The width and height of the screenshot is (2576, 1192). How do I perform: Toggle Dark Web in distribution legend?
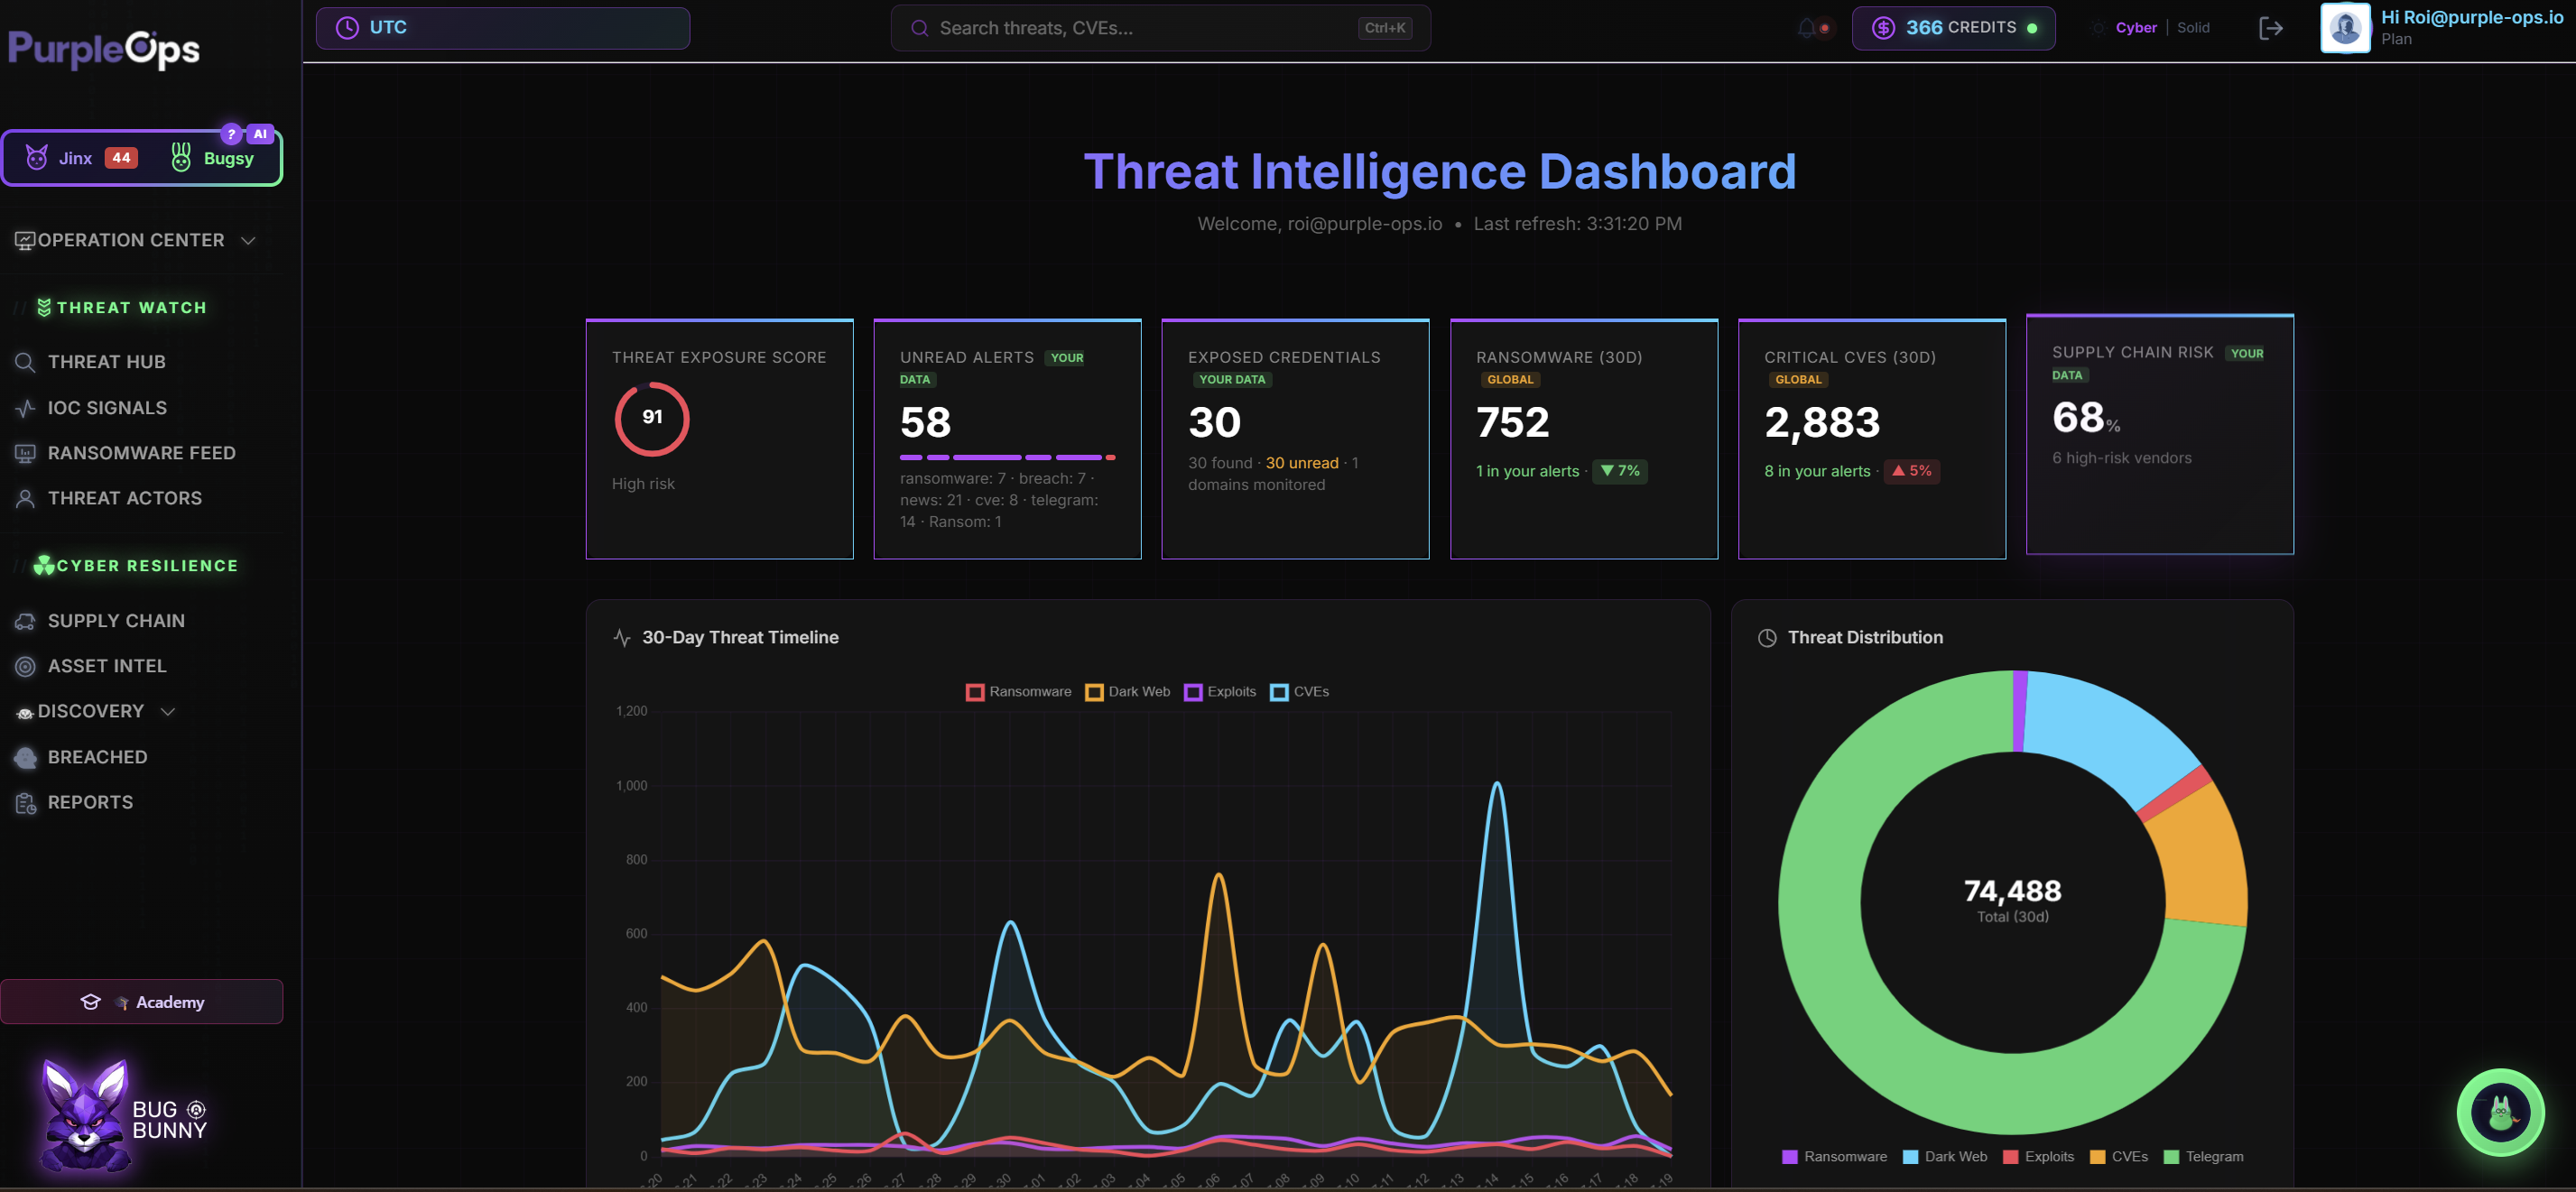pyautogui.click(x=1944, y=1157)
